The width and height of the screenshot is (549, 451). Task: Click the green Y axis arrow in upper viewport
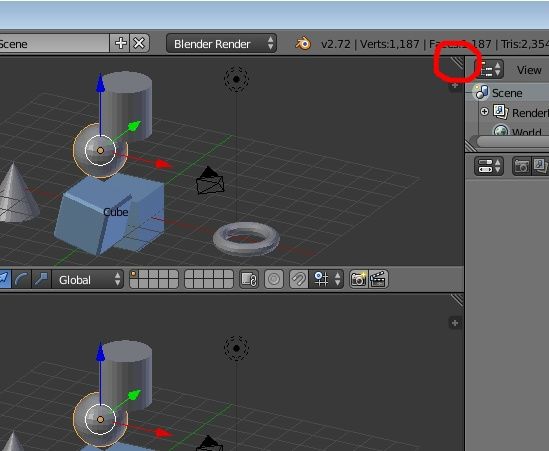(x=134, y=126)
